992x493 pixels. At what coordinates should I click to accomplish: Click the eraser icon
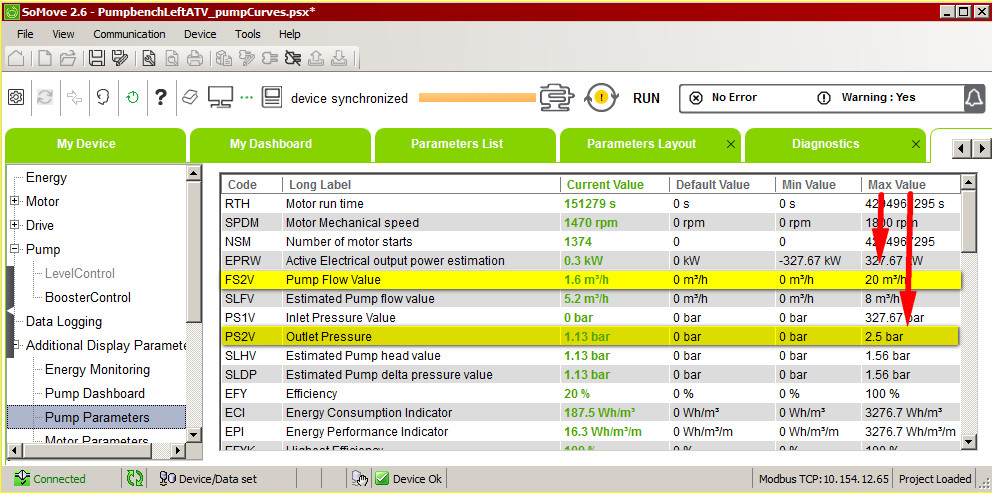[190, 97]
